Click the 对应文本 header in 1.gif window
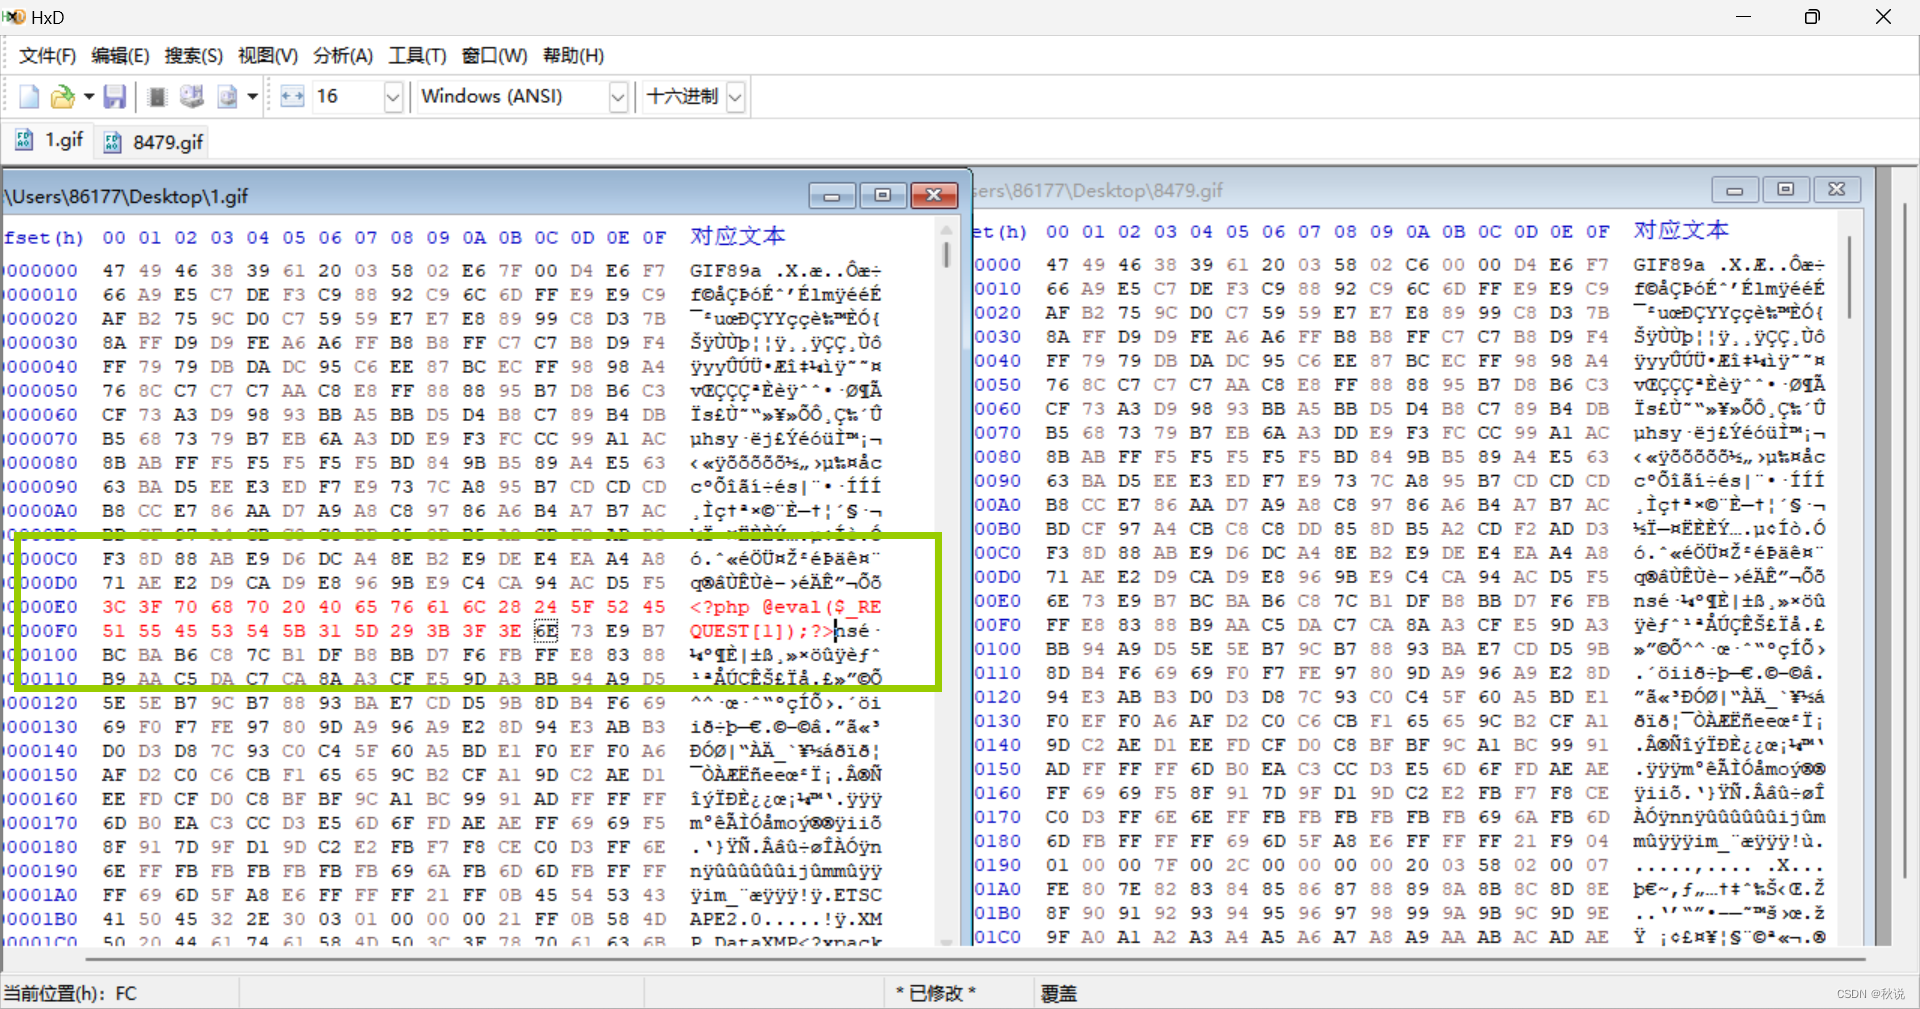The height and width of the screenshot is (1009, 1920). coord(737,237)
